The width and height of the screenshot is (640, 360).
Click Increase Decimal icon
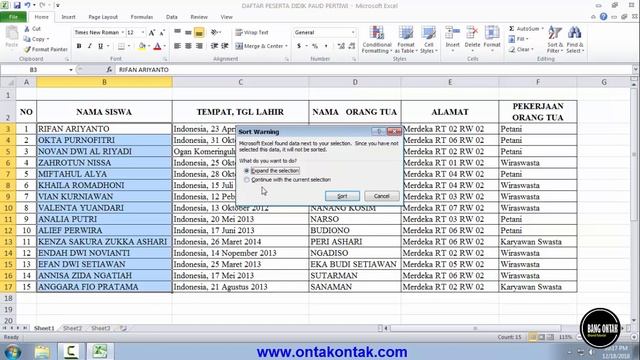(x=341, y=46)
